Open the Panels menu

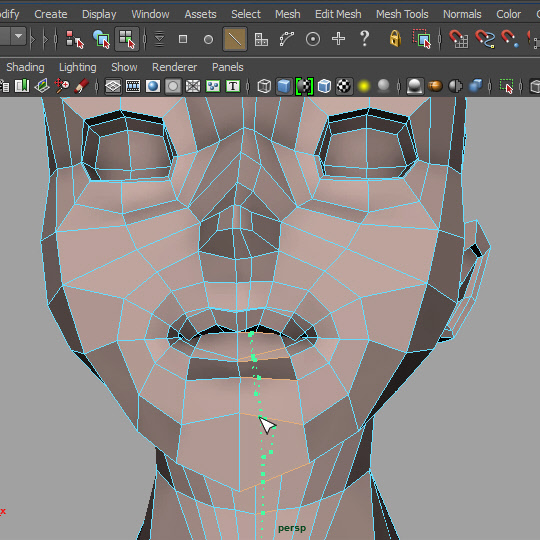(x=228, y=67)
